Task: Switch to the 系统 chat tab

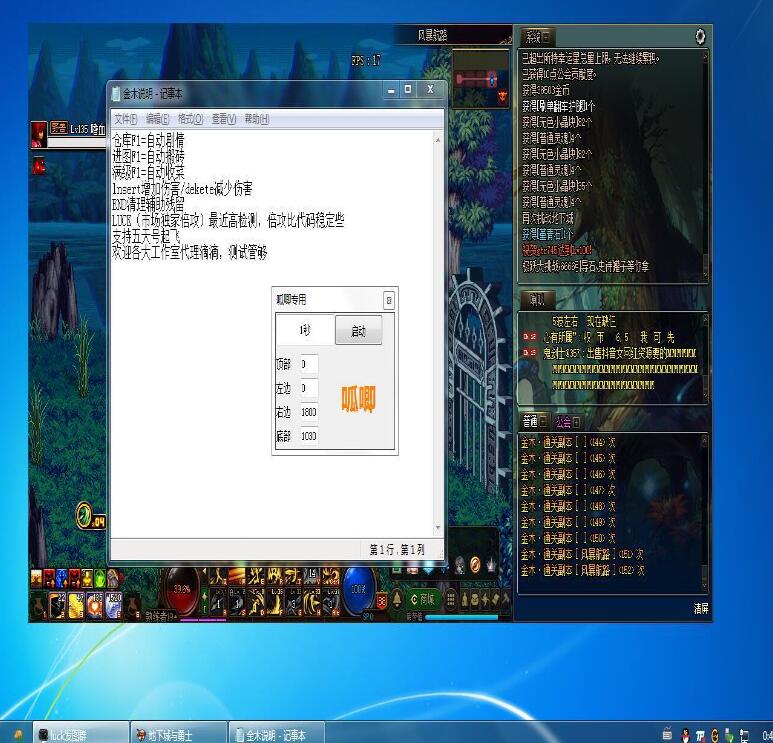Action: [x=537, y=36]
